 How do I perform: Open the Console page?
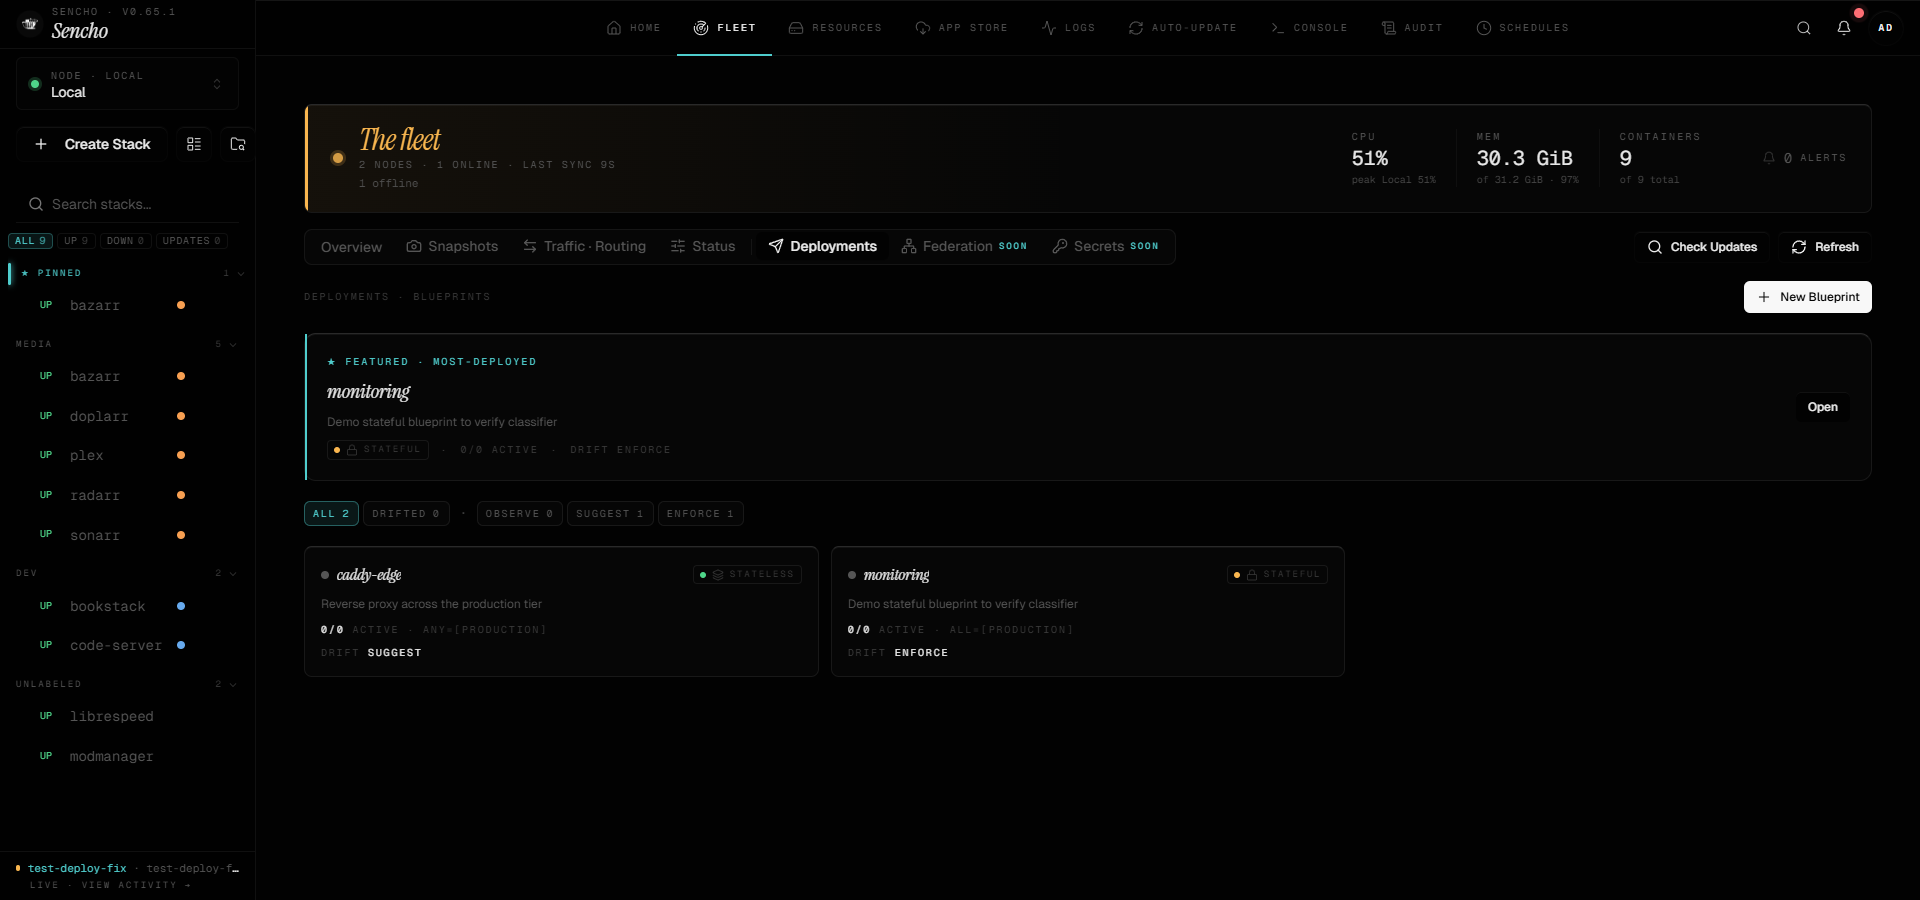point(1309,28)
